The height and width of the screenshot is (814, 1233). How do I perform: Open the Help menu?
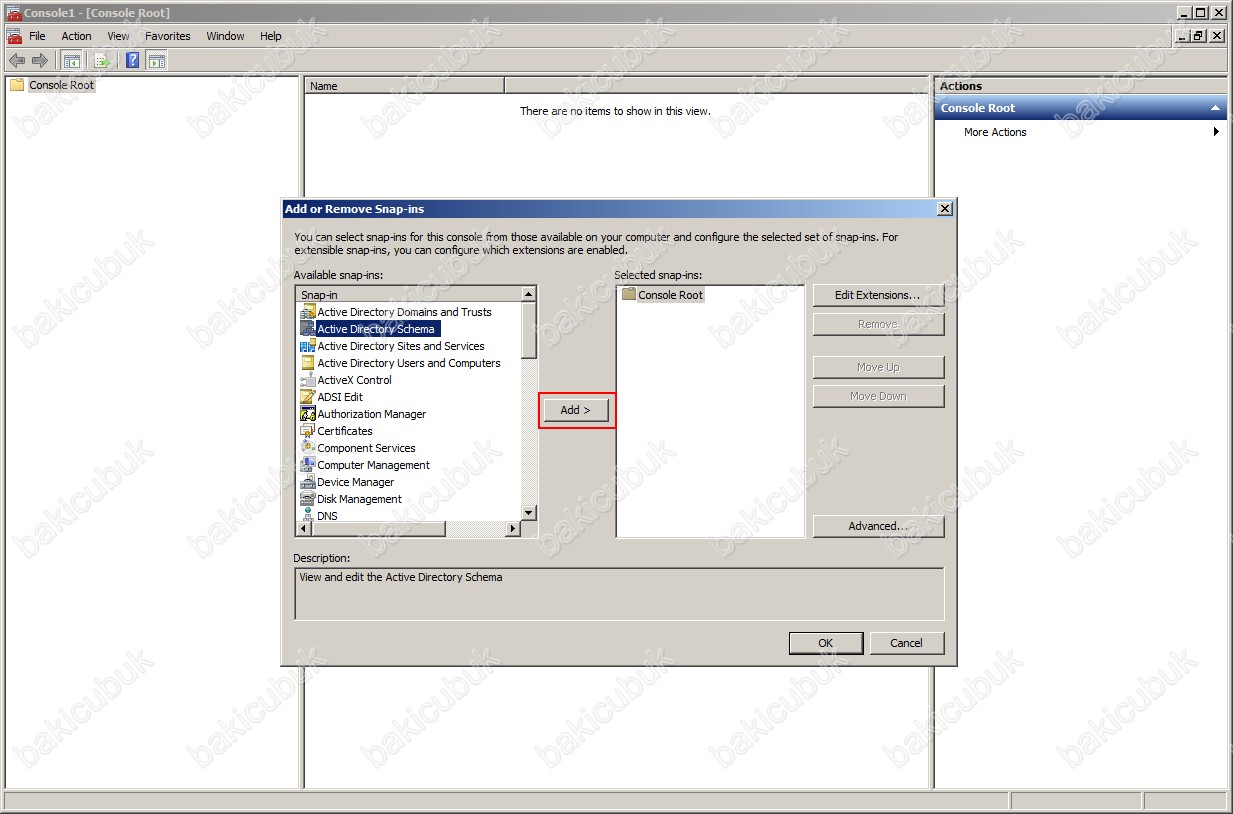click(271, 36)
